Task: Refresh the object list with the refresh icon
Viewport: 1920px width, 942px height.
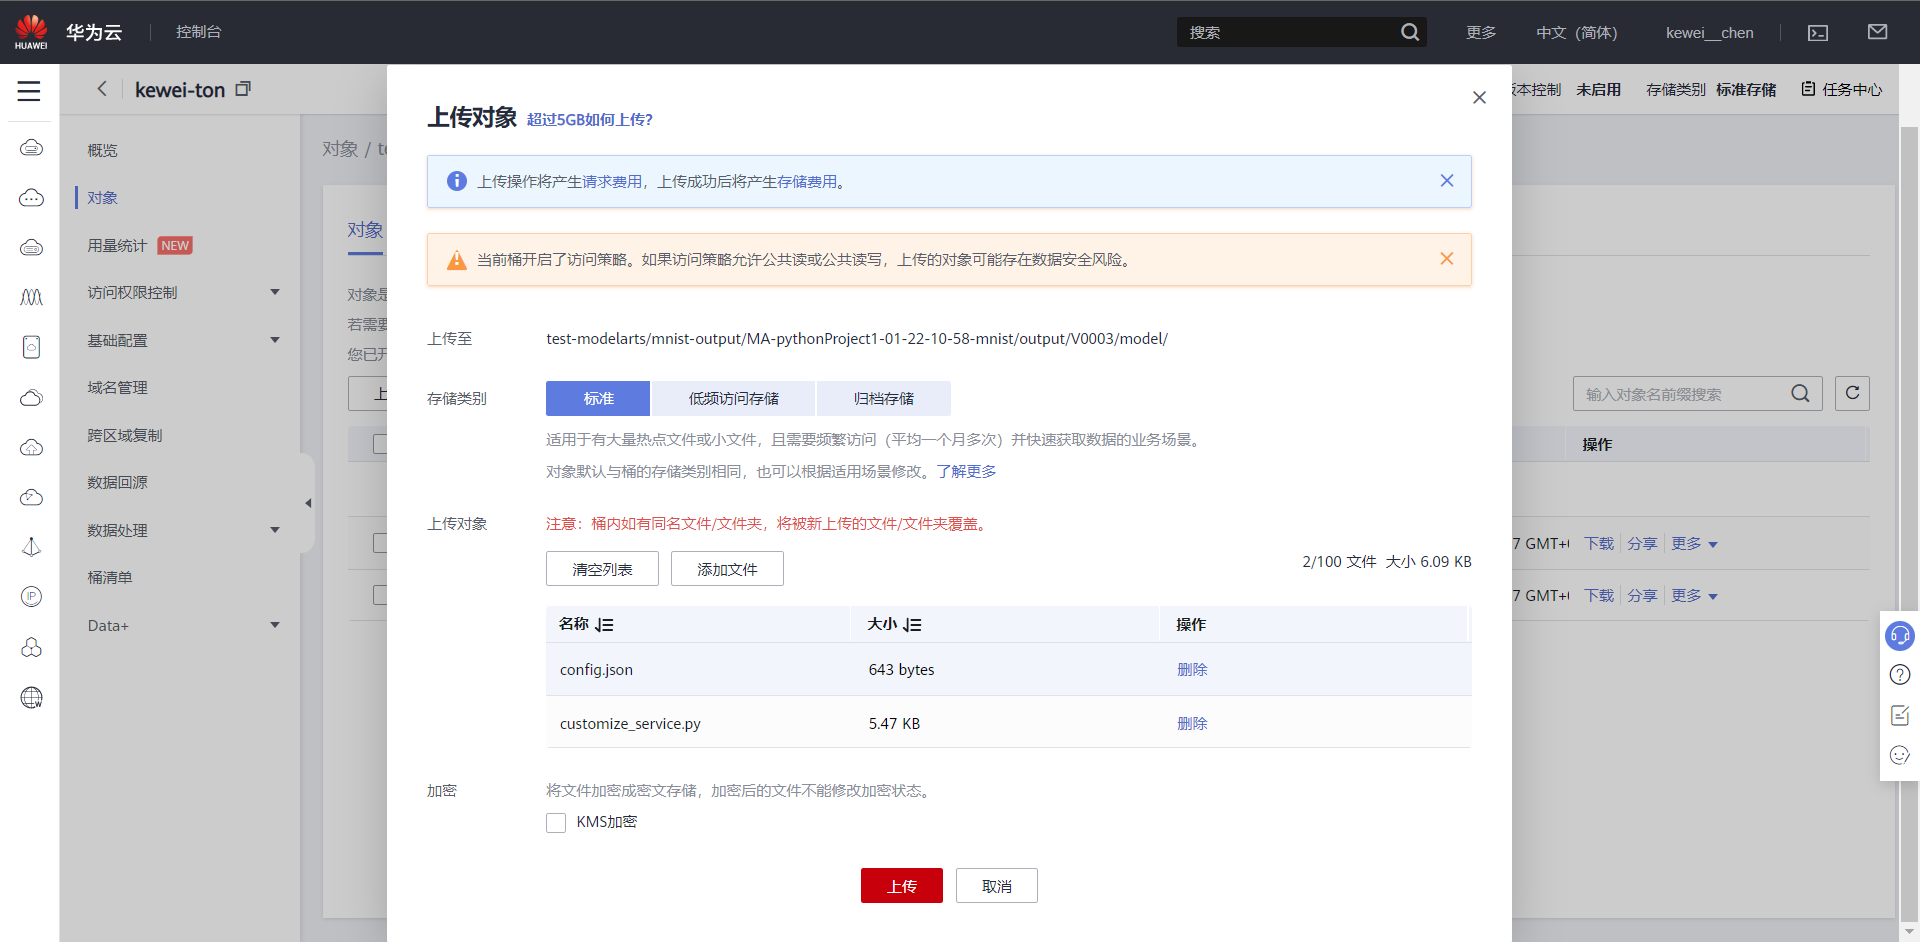Action: point(1852,393)
